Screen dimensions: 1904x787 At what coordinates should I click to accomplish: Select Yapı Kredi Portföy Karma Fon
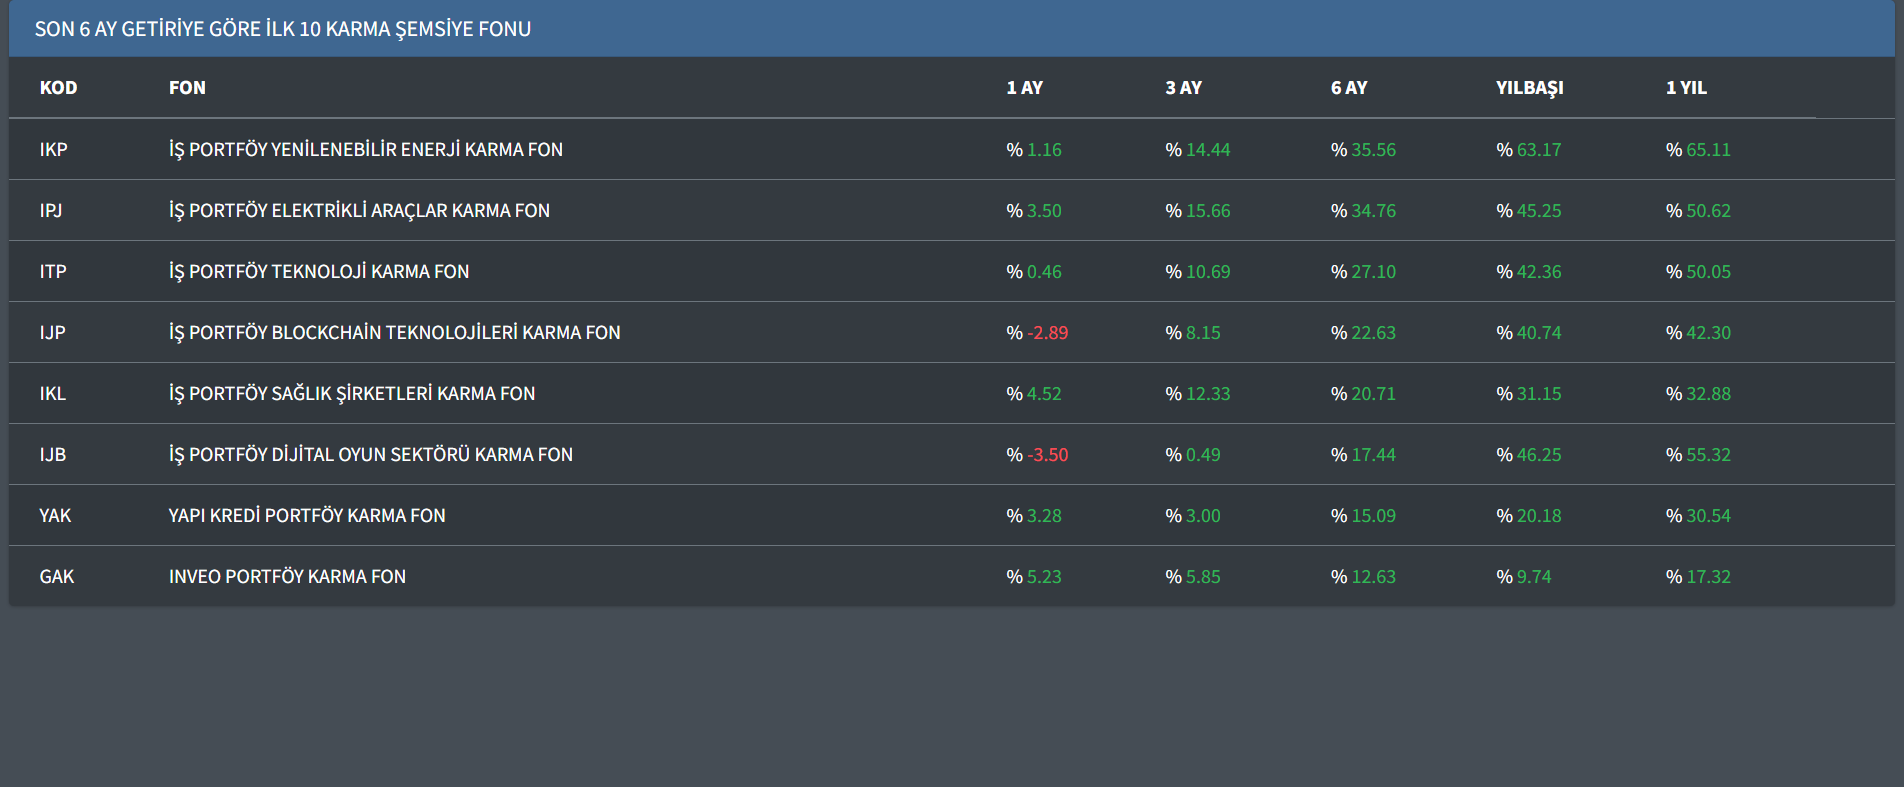[x=306, y=516]
